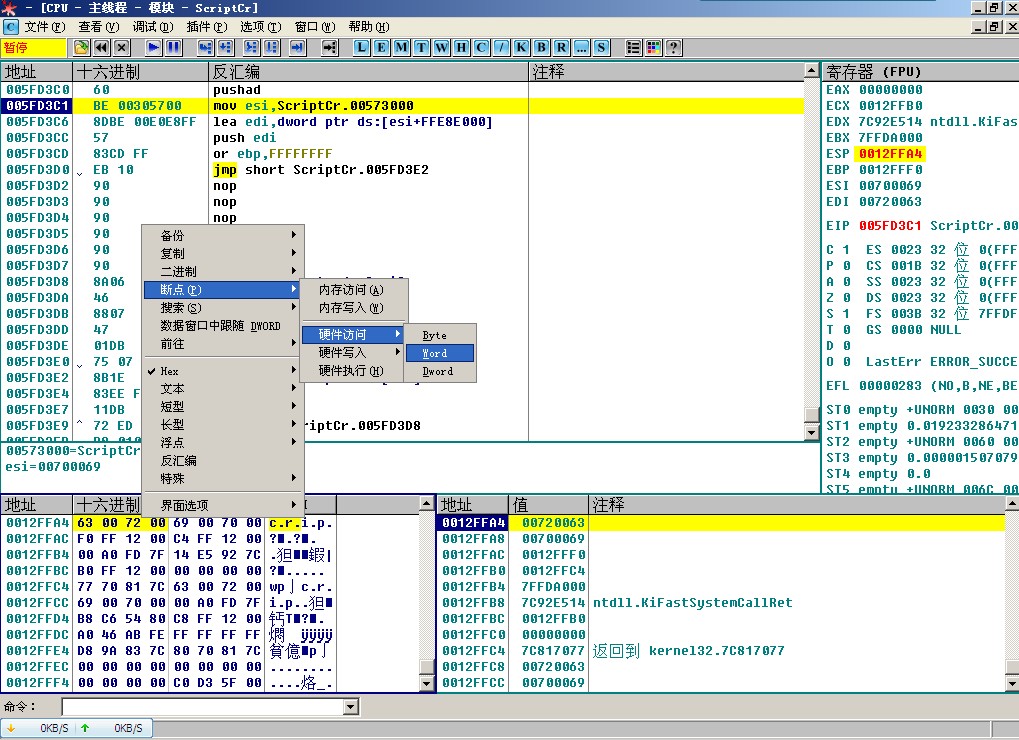Click the 反汇编 column header
Screen dimensions: 1019x740
pos(368,71)
